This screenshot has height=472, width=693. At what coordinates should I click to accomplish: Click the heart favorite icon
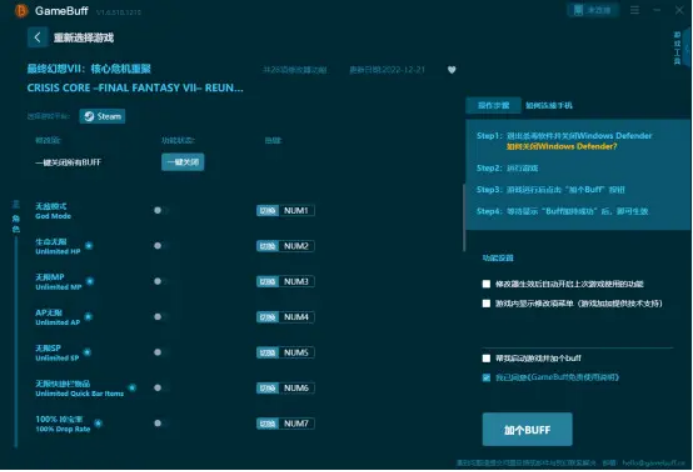pos(451,70)
